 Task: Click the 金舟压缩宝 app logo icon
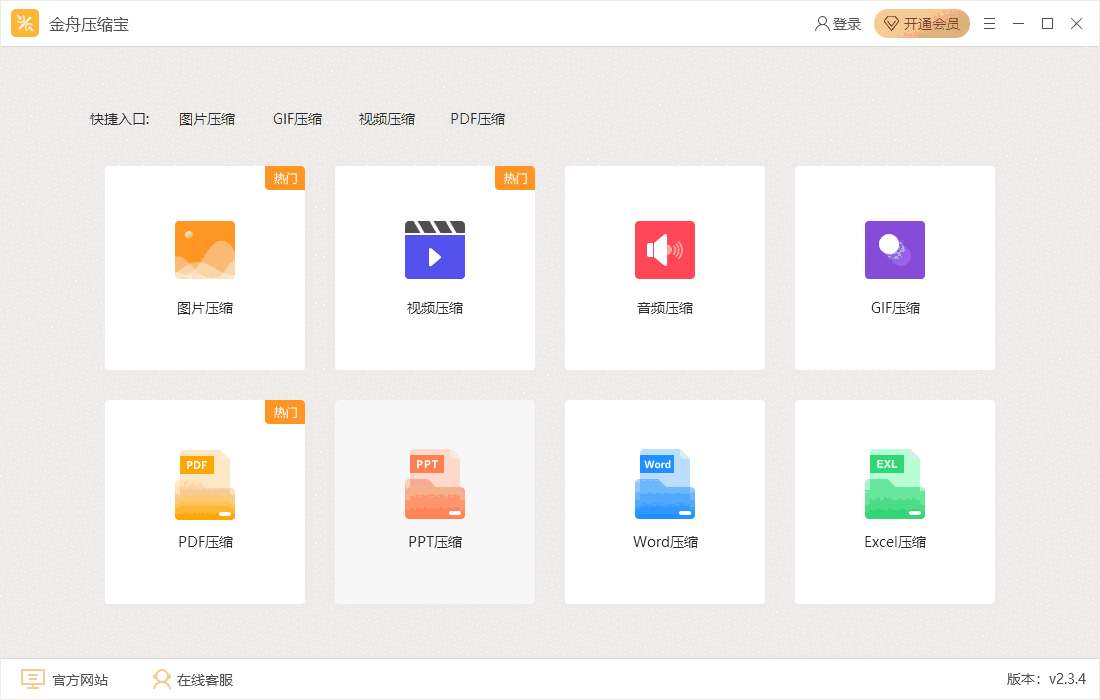25,22
